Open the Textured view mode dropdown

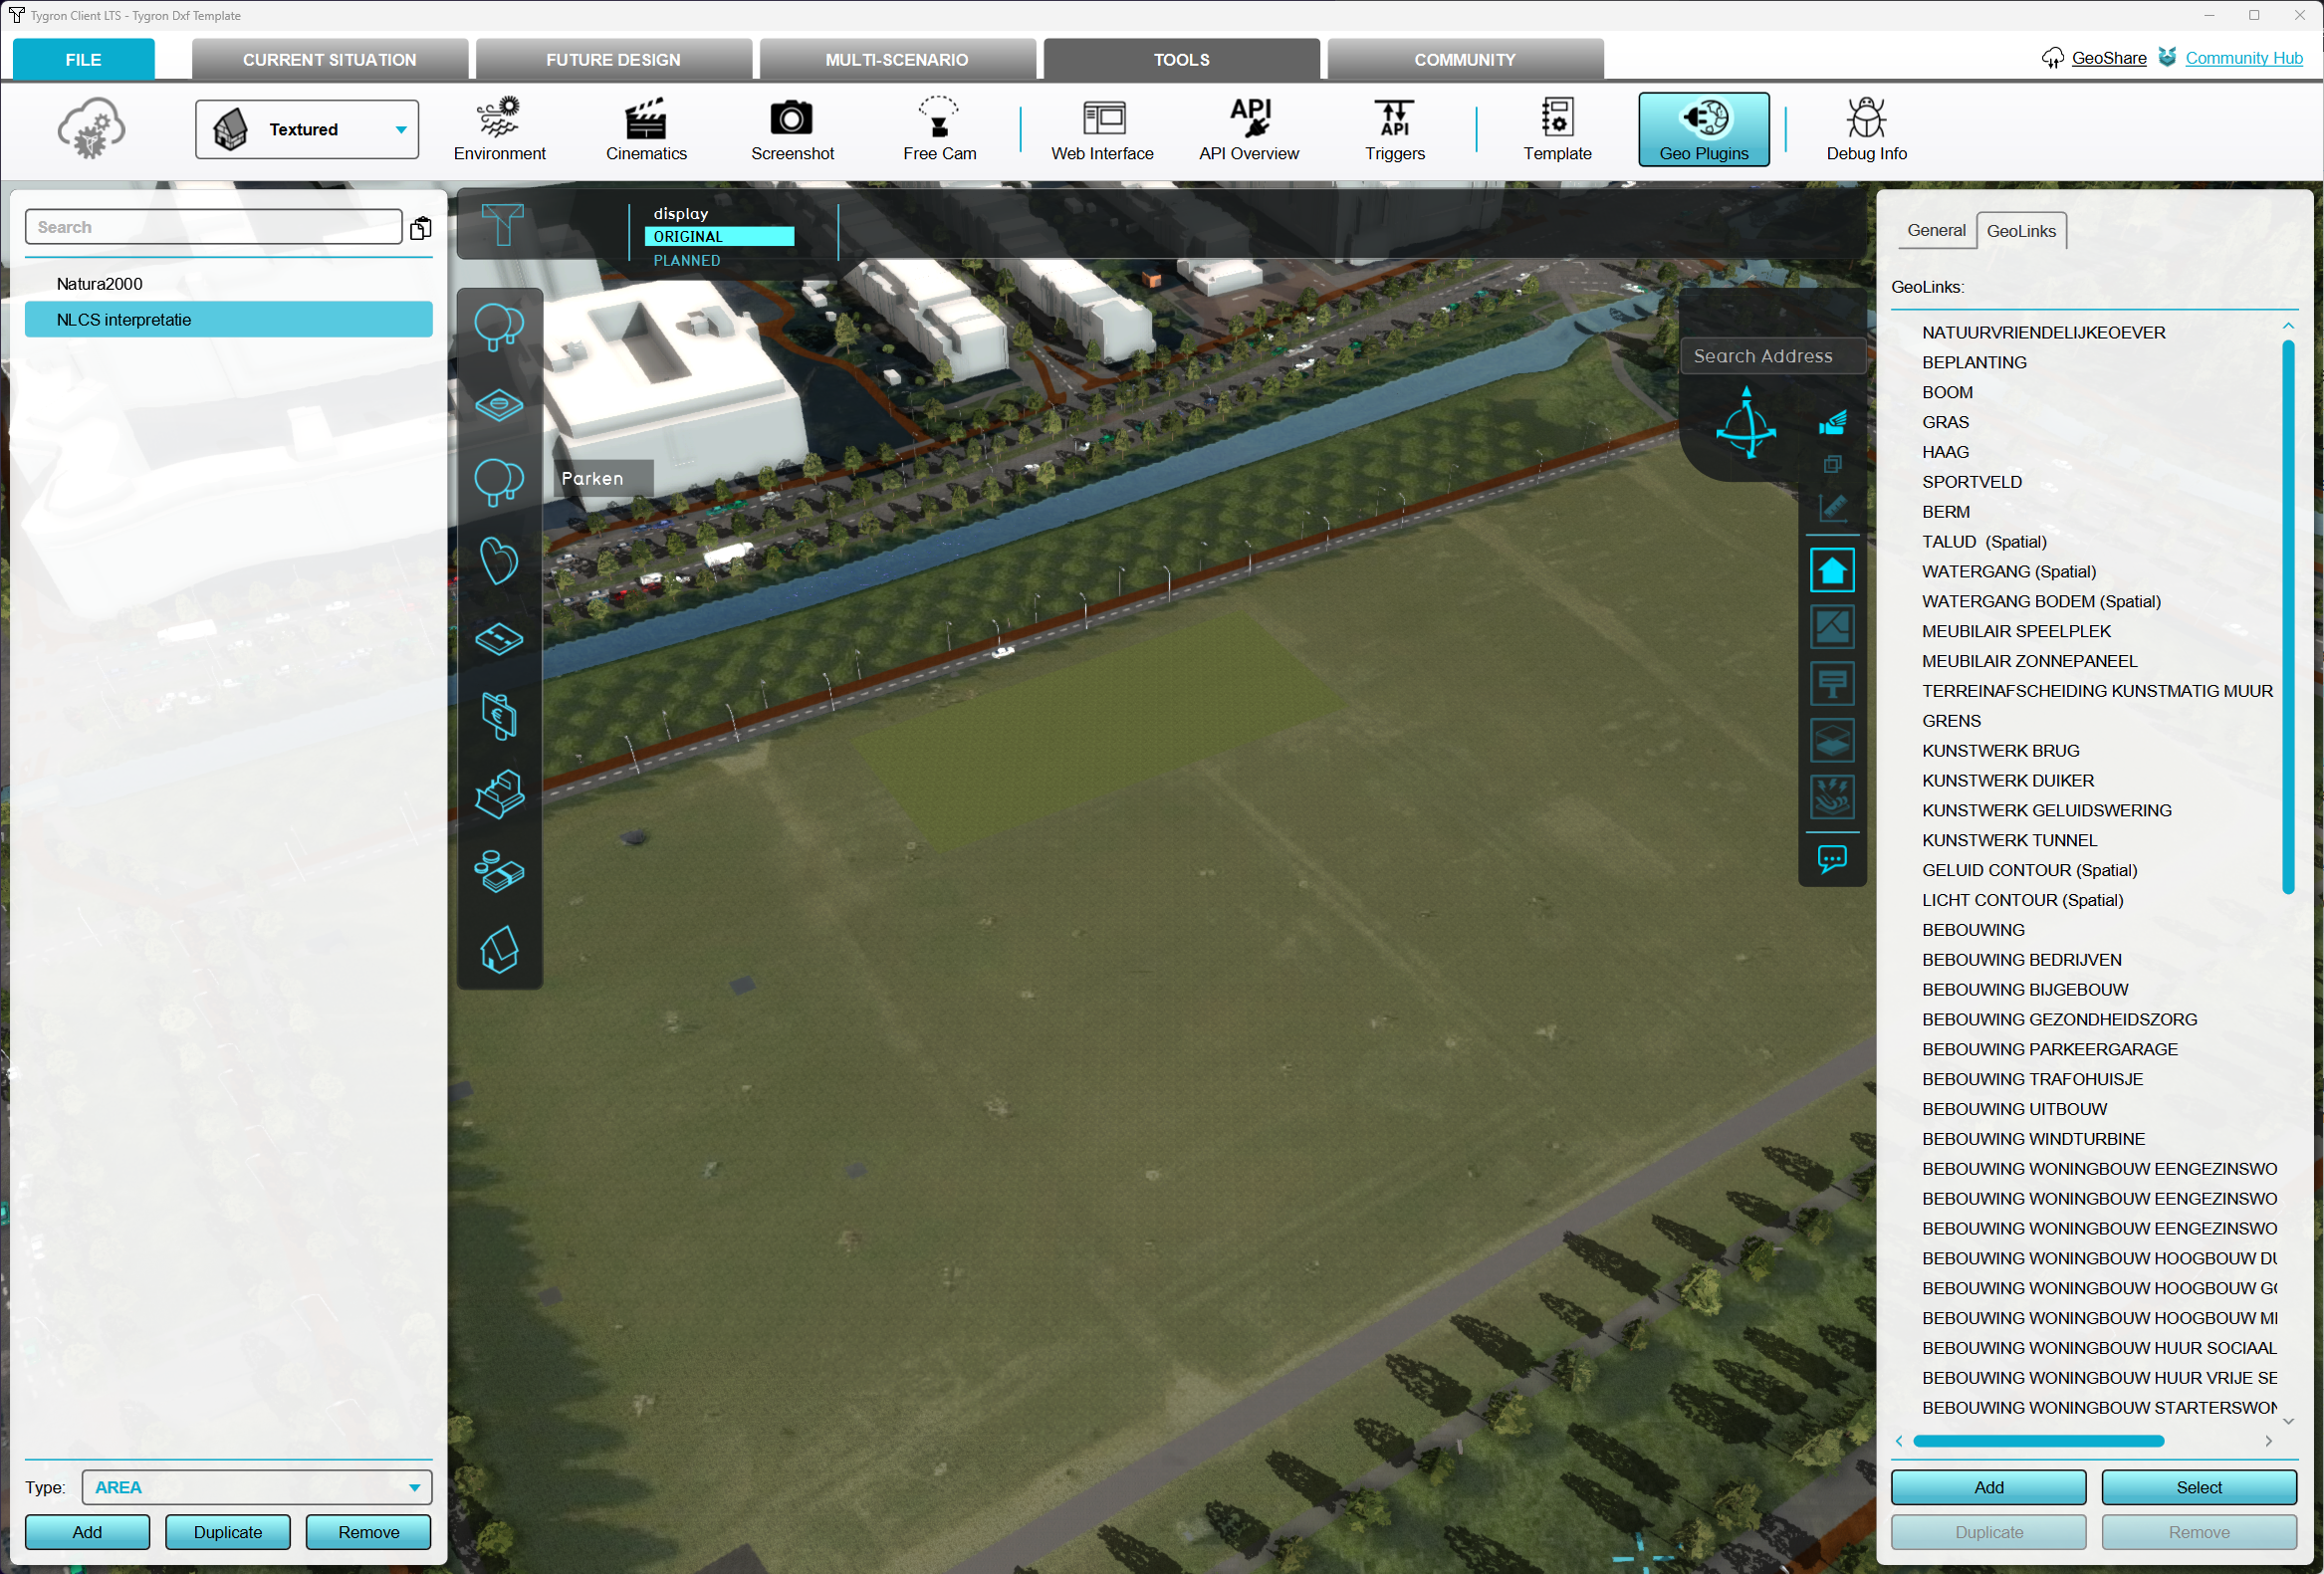pyautogui.click(x=306, y=129)
